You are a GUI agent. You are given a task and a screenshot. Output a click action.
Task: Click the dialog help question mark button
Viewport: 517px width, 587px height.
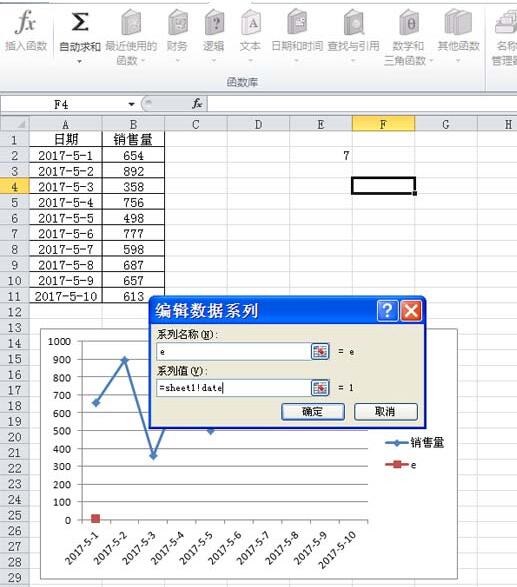coord(387,310)
